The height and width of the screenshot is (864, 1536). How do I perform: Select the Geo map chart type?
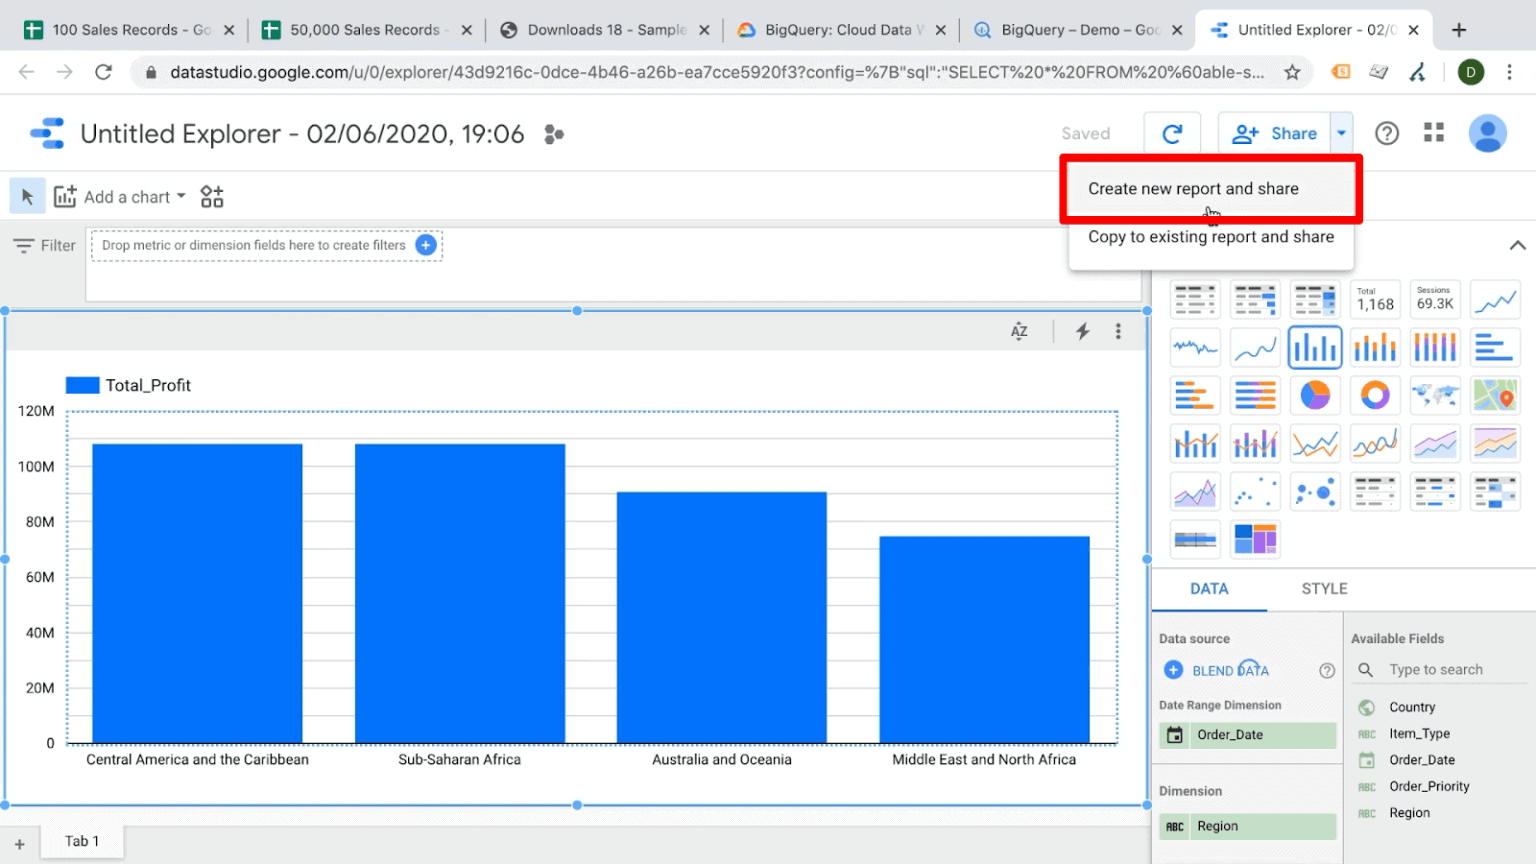[1435, 395]
